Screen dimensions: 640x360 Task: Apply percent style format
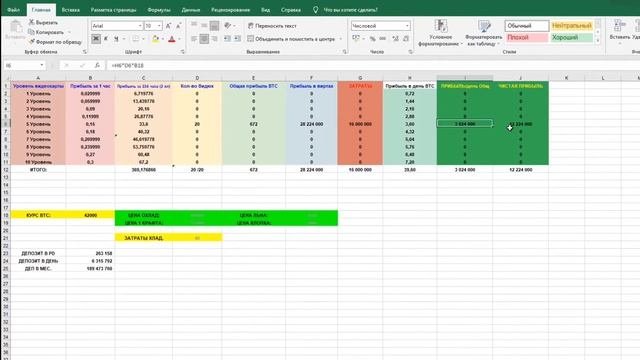click(373, 39)
